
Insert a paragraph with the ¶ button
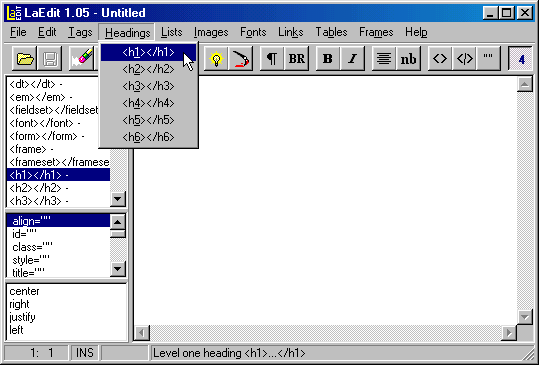tap(272, 59)
